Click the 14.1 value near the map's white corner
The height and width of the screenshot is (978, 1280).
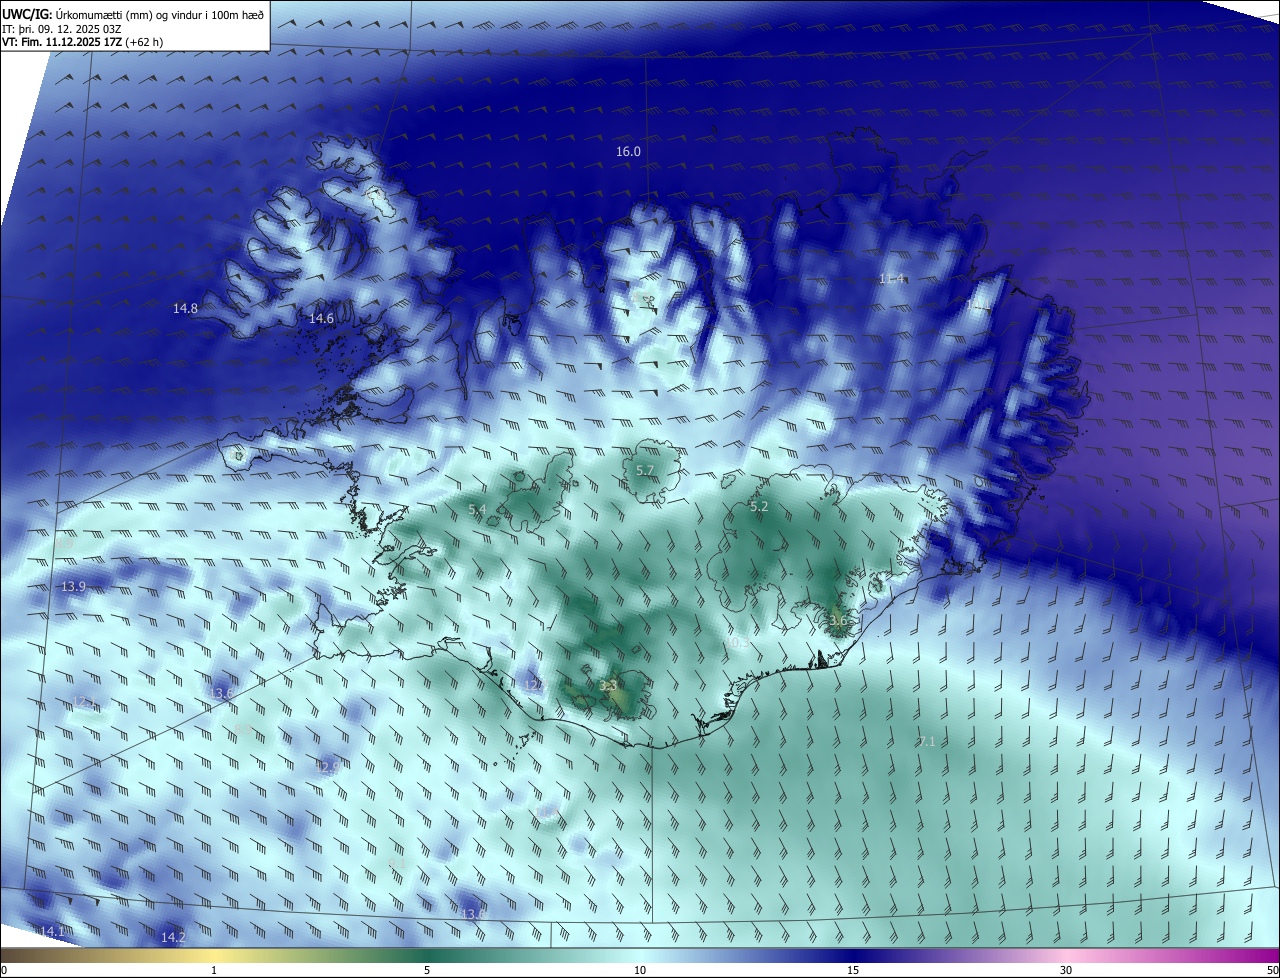(51, 931)
